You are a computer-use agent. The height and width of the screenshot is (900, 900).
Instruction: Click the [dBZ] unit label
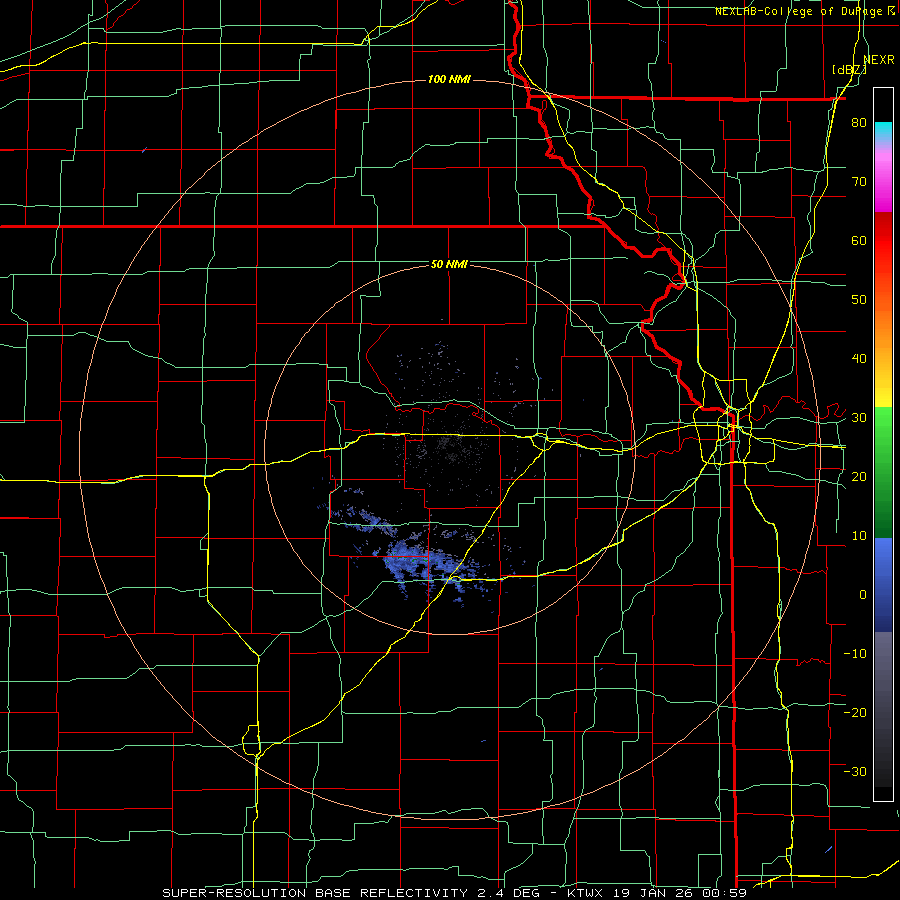tap(849, 70)
